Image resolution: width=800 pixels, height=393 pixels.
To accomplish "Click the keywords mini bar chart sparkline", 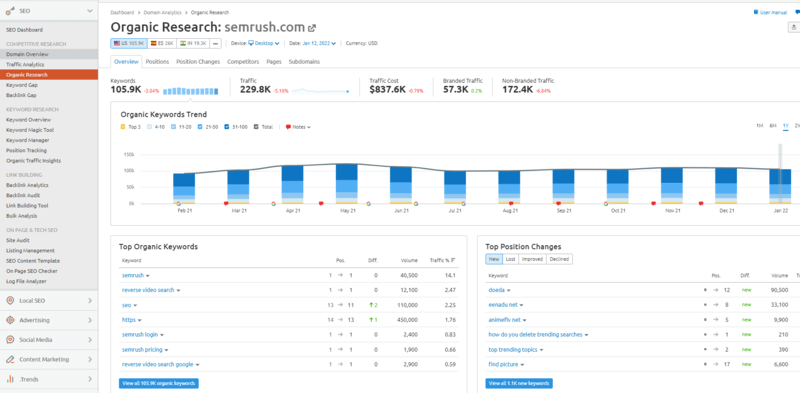I will pos(191,91).
